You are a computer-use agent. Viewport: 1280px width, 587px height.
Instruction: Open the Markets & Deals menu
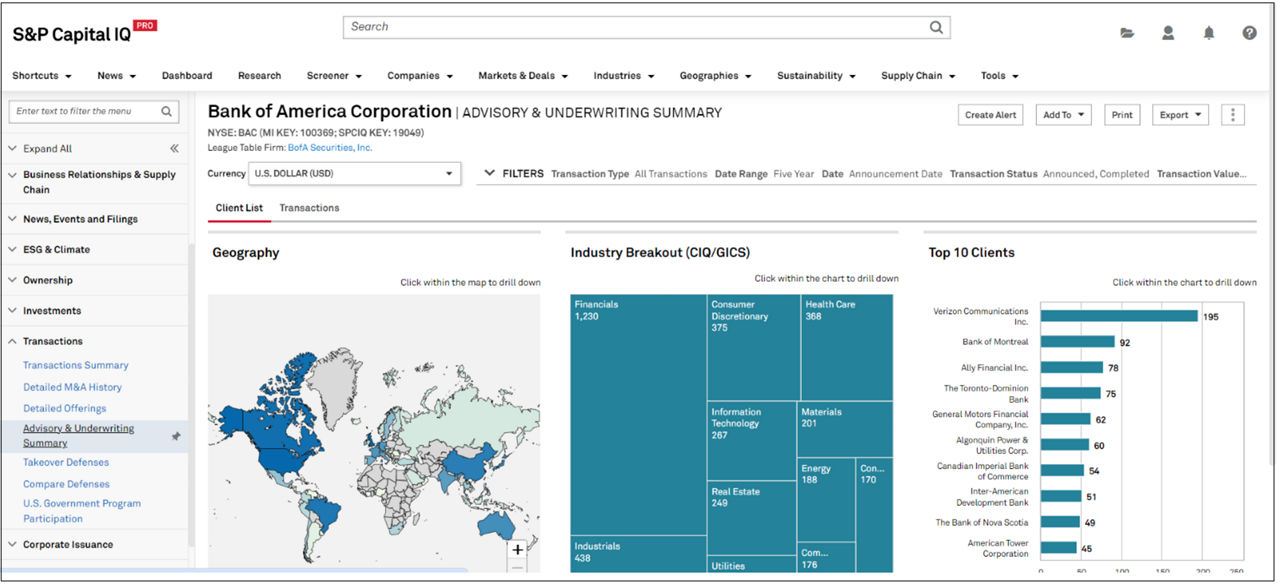[x=523, y=76]
